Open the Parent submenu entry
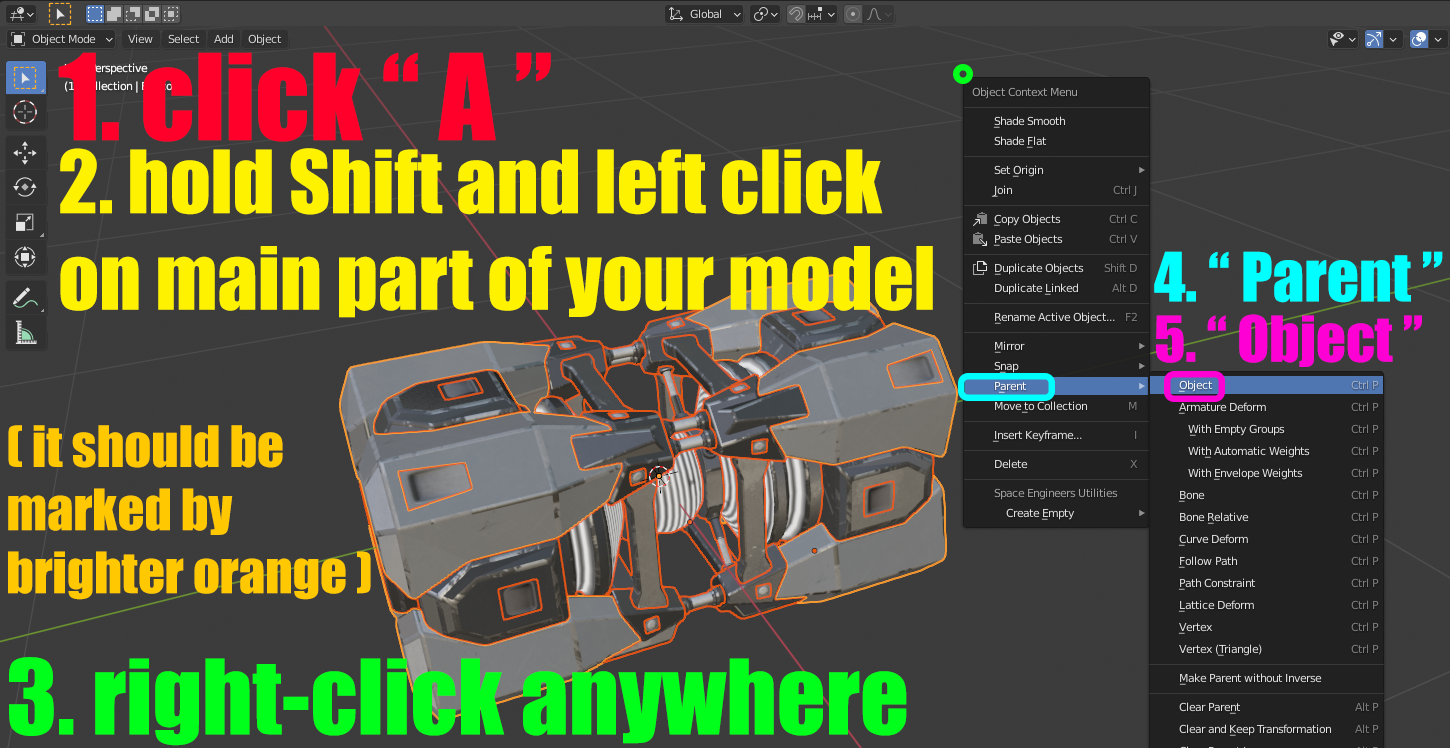The height and width of the screenshot is (748, 1450). pyautogui.click(x=1056, y=386)
